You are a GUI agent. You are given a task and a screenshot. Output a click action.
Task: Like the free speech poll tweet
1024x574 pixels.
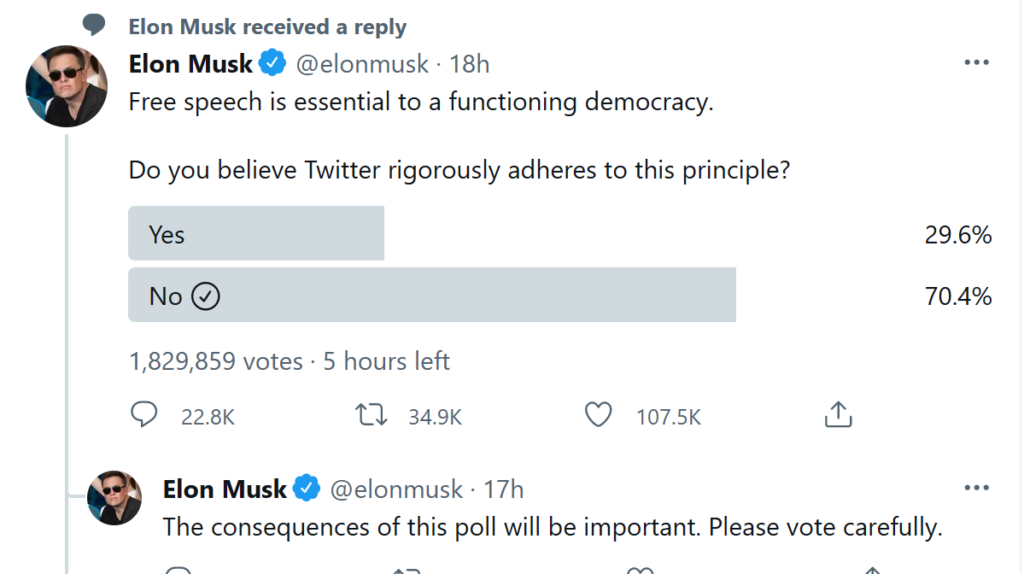(598, 415)
